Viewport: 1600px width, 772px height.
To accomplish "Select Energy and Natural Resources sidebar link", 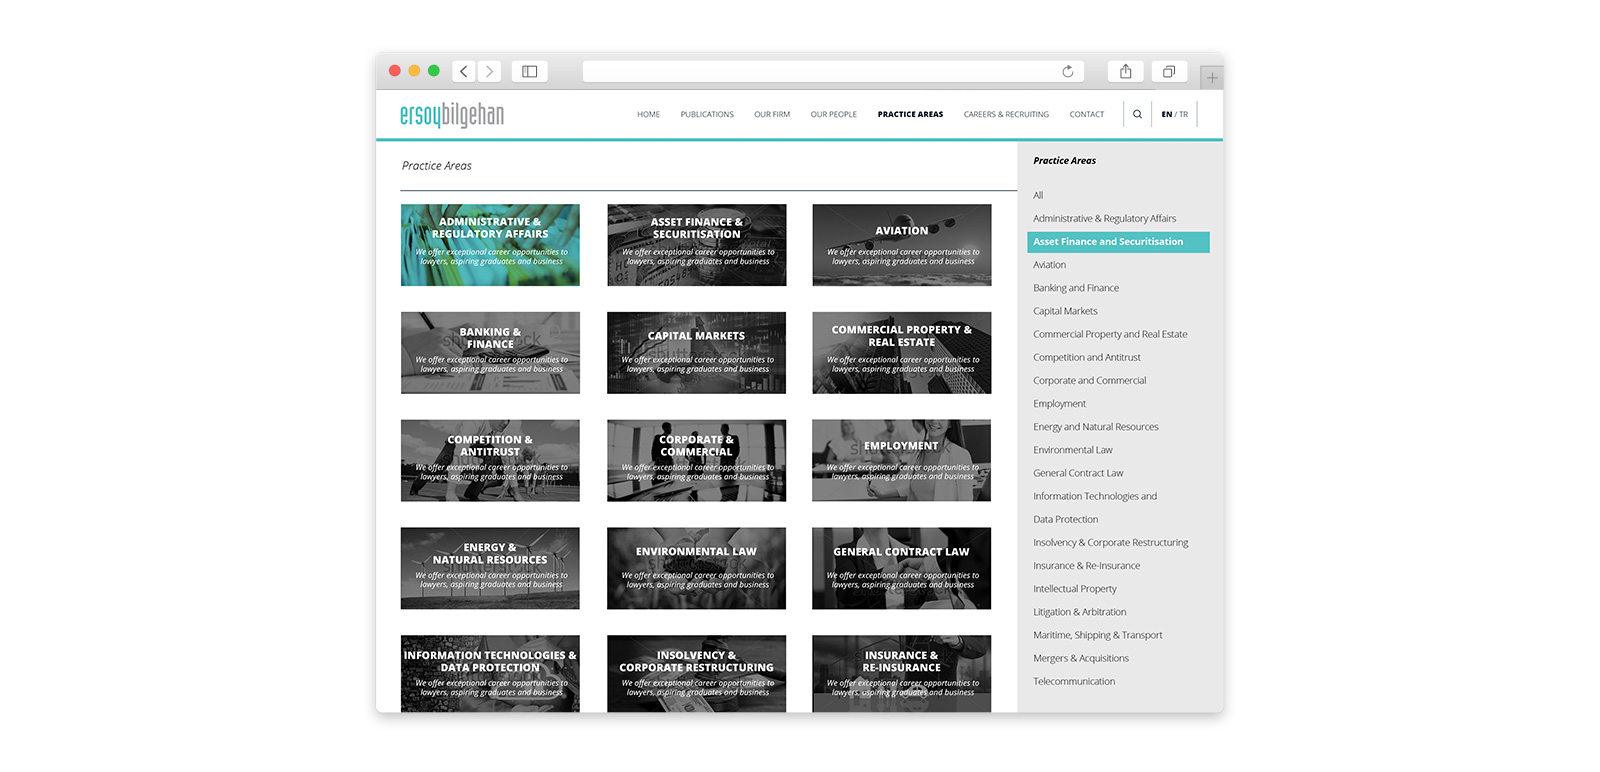I will 1096,427.
